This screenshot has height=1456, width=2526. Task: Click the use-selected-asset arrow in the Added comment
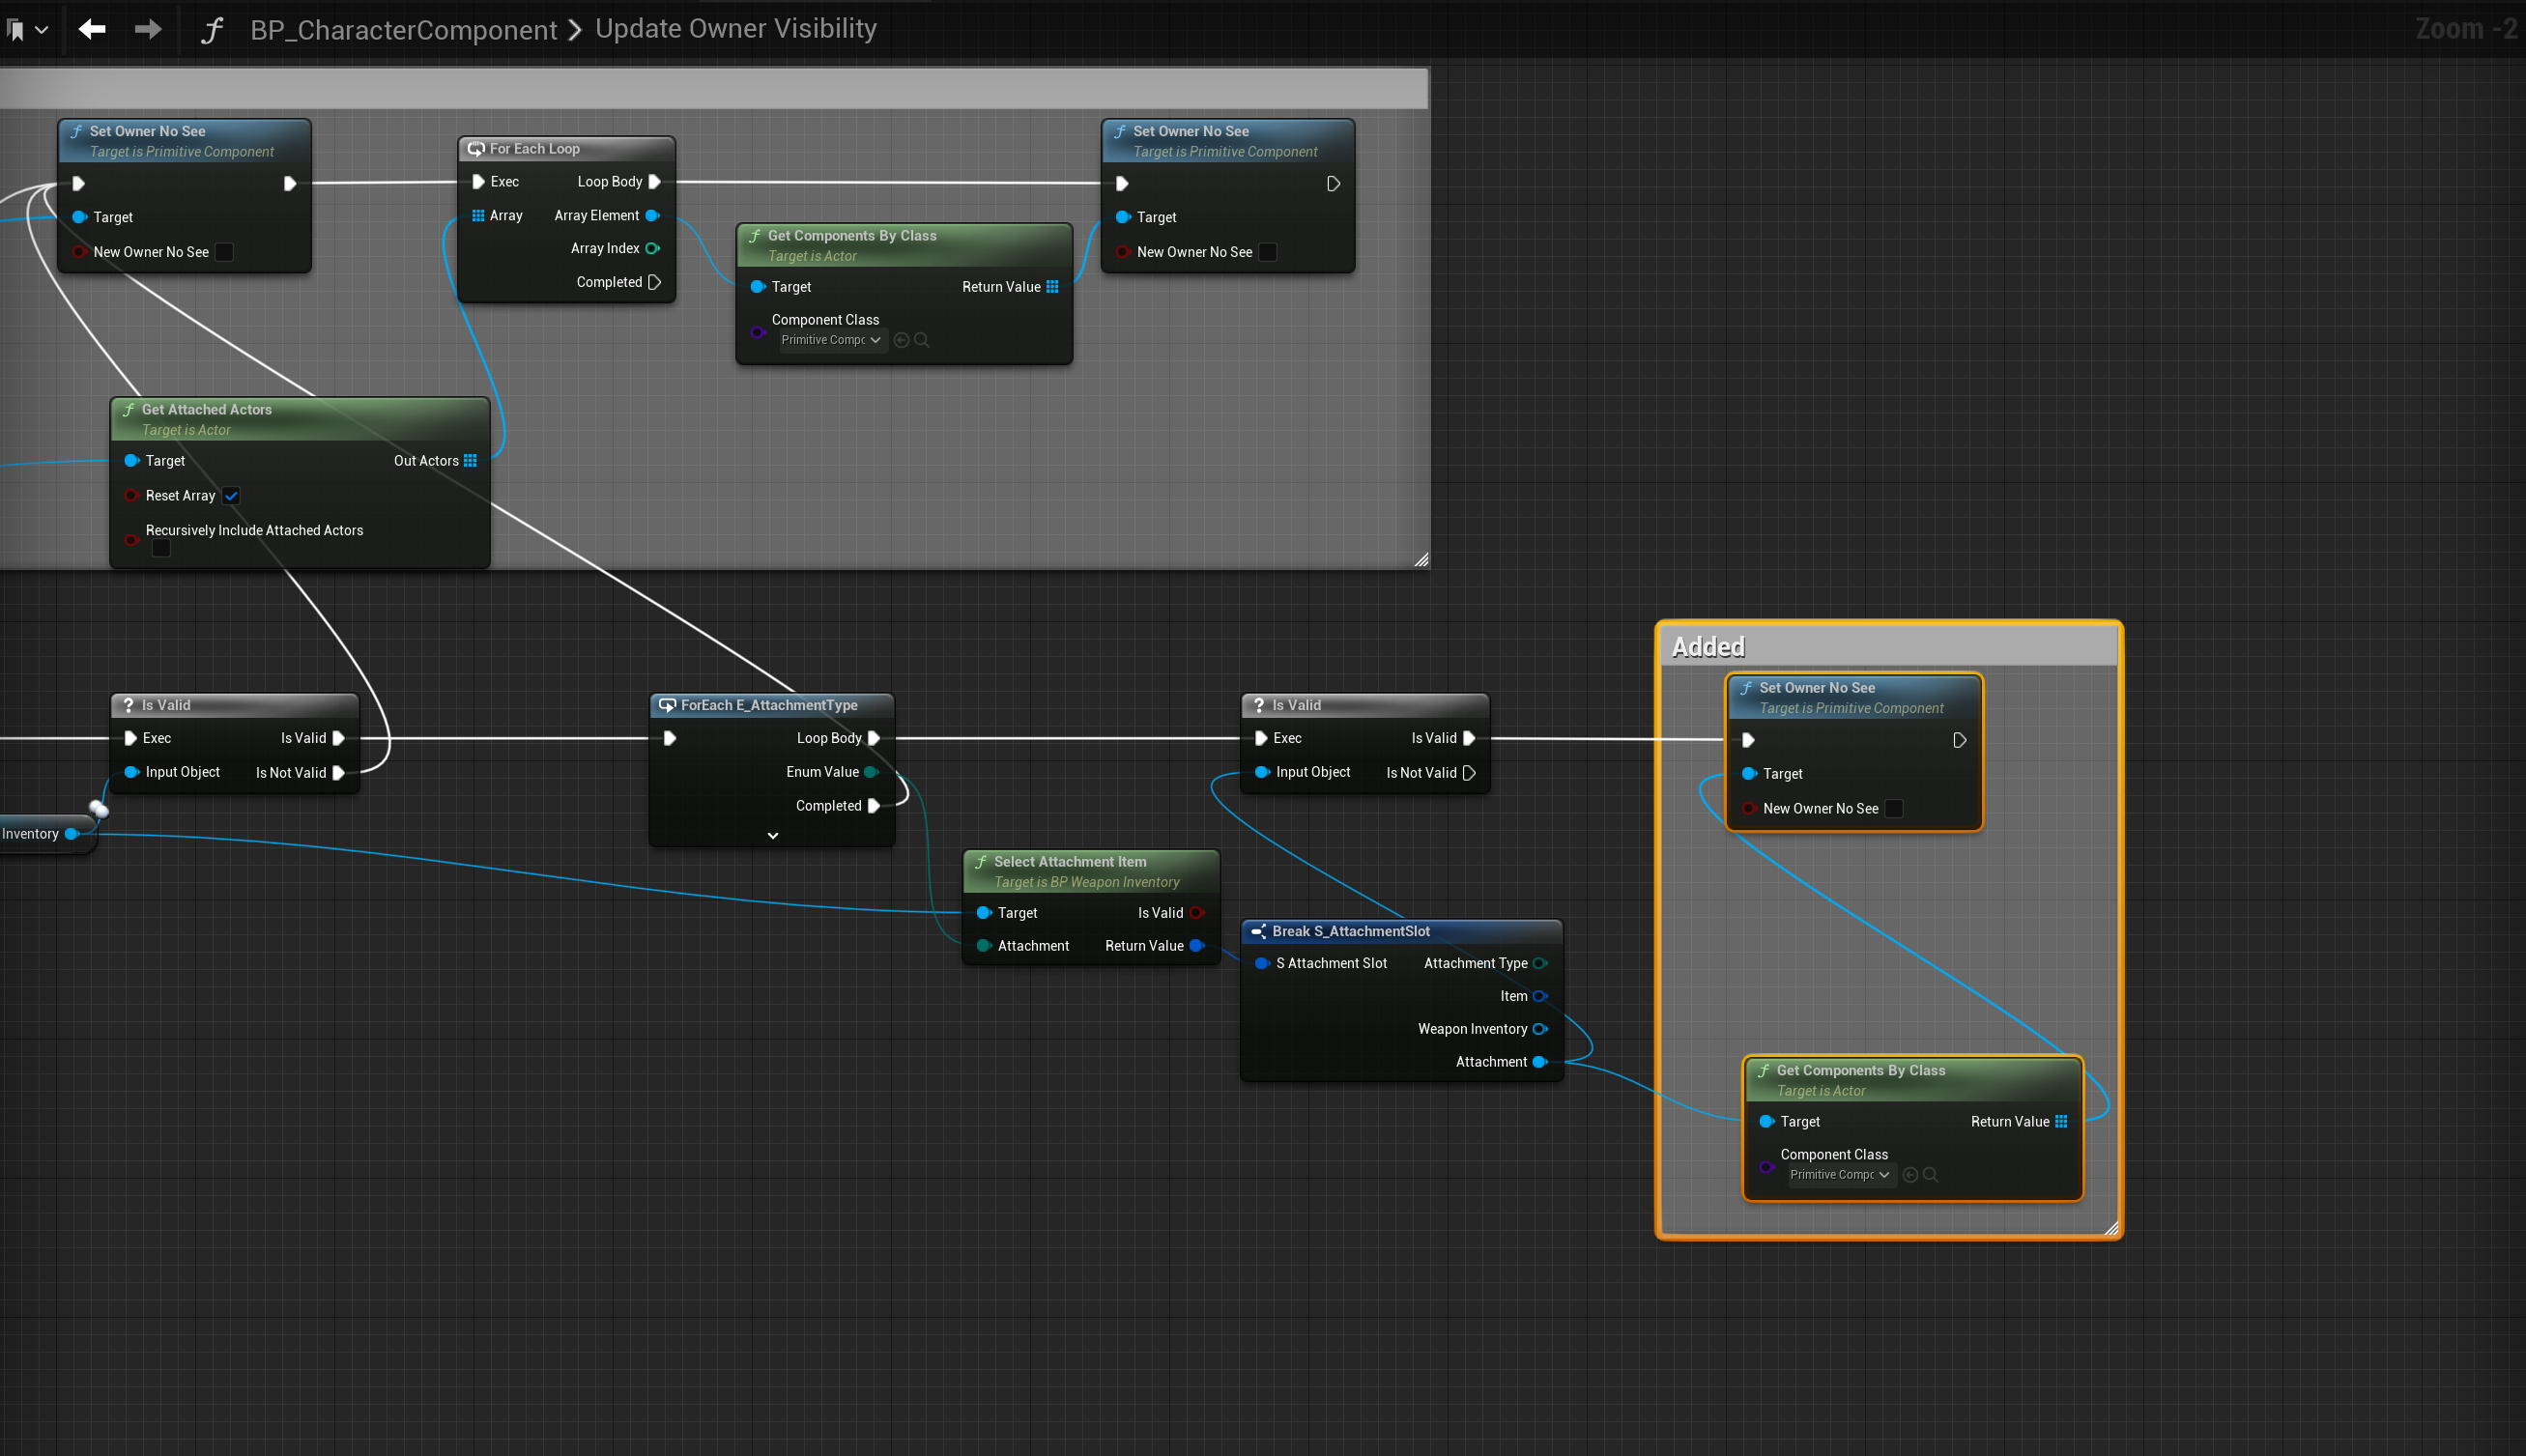(x=1910, y=1175)
